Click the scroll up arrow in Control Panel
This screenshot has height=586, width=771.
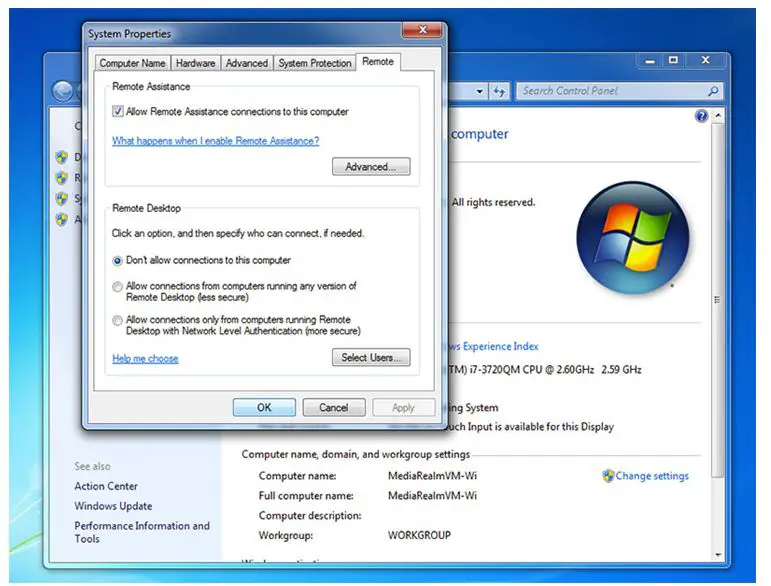[718, 116]
